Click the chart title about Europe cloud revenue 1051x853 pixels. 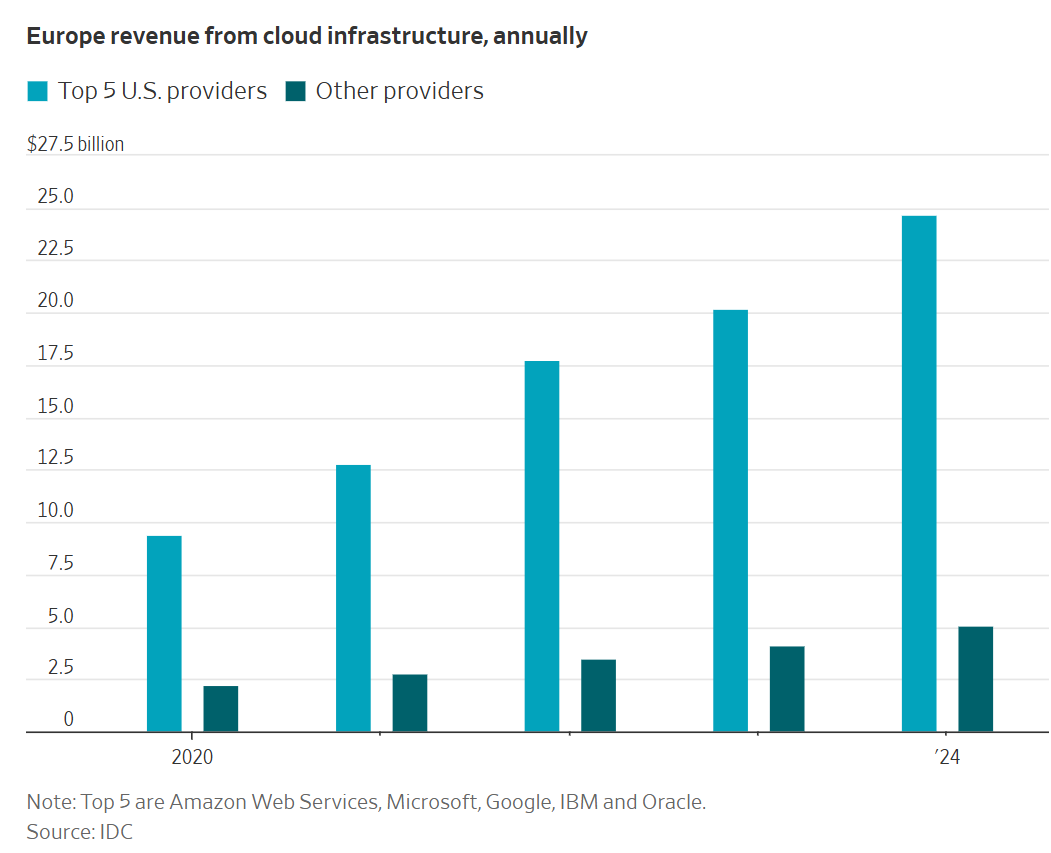coord(307,37)
